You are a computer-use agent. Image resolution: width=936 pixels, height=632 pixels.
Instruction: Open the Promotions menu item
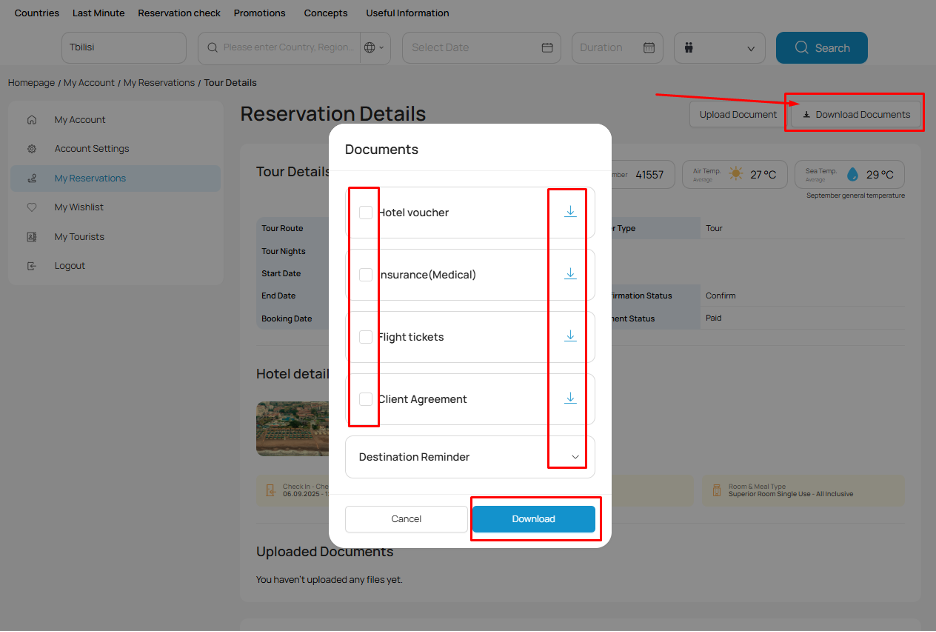click(x=259, y=13)
